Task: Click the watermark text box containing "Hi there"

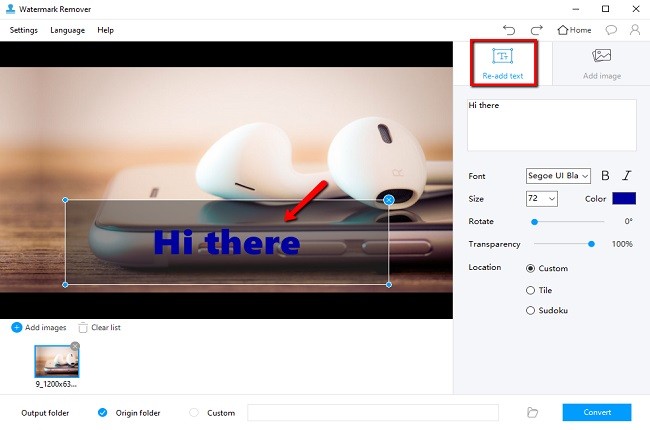Action: (552, 125)
